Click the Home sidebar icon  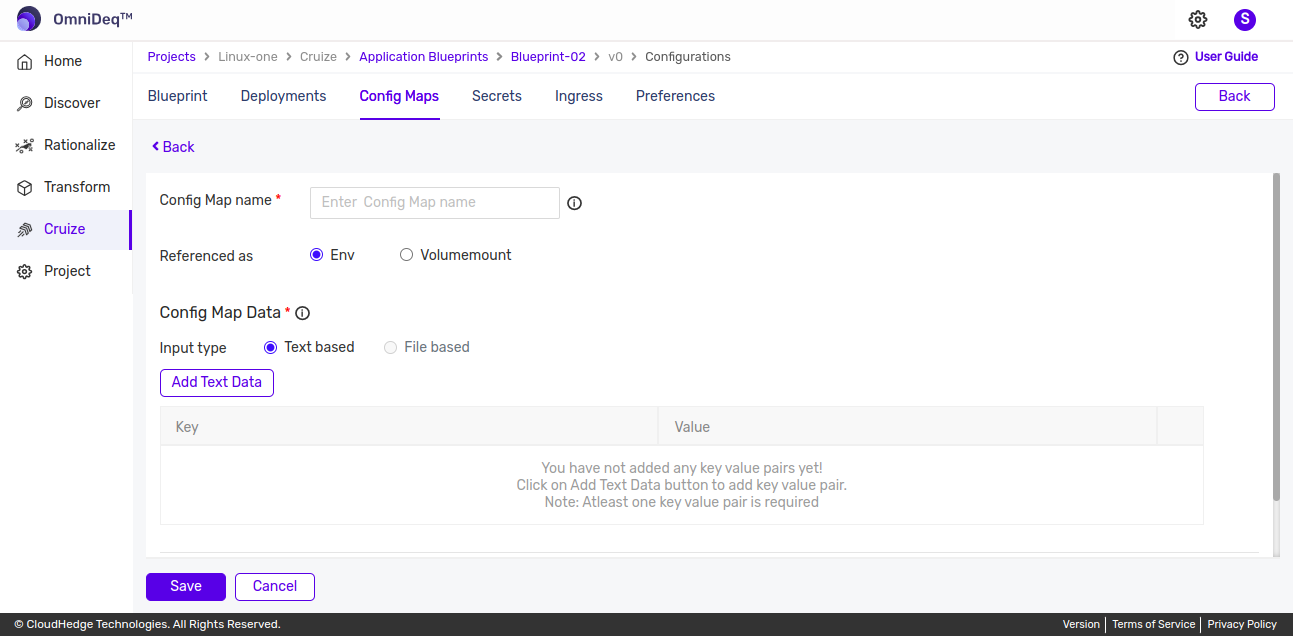point(25,61)
